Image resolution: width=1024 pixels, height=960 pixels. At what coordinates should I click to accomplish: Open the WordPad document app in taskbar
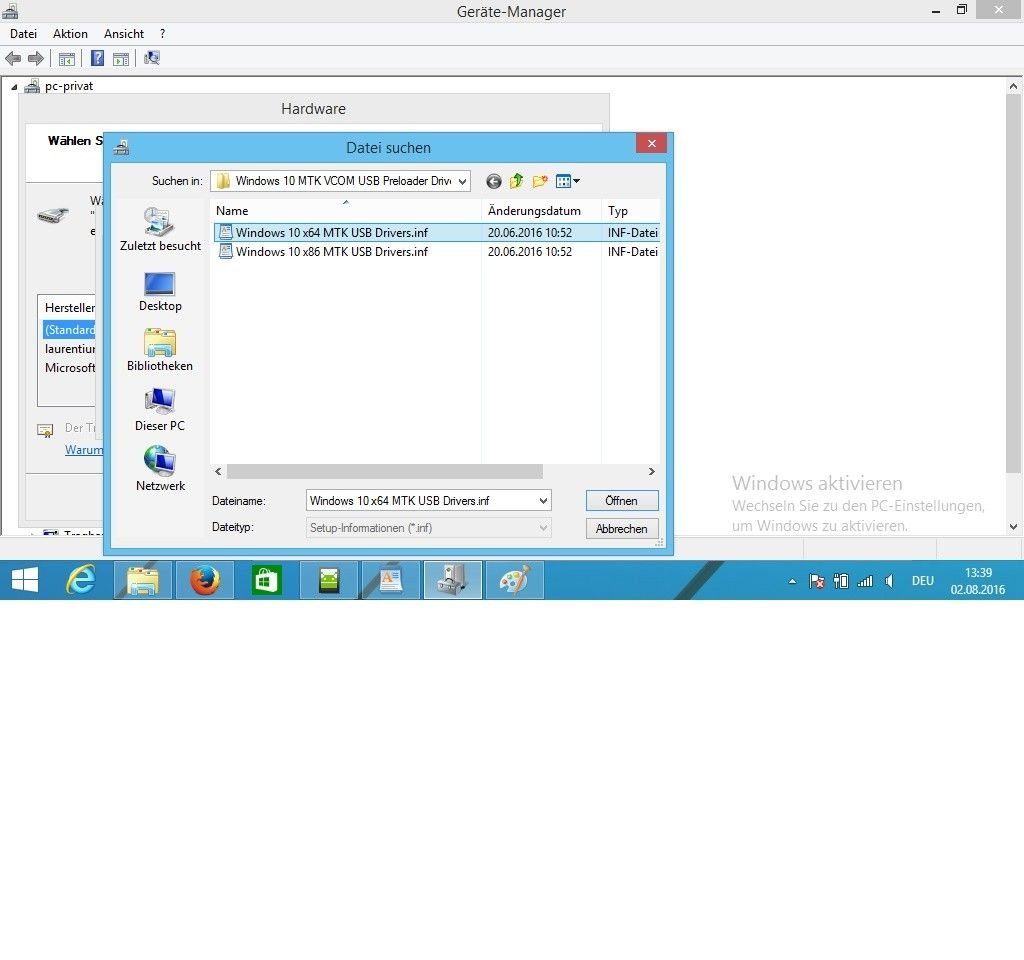[x=391, y=580]
